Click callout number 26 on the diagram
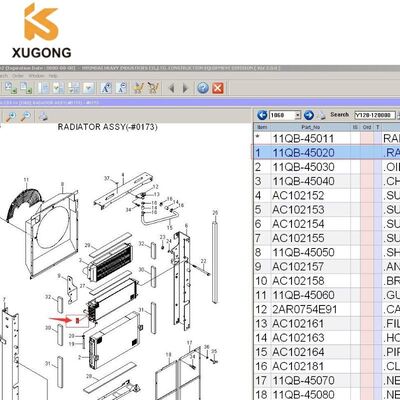The height and width of the screenshot is (400, 400). (x=215, y=213)
